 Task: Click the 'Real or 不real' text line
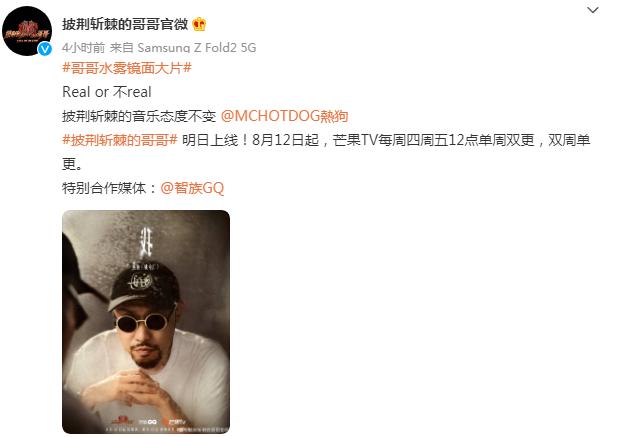(x=107, y=92)
